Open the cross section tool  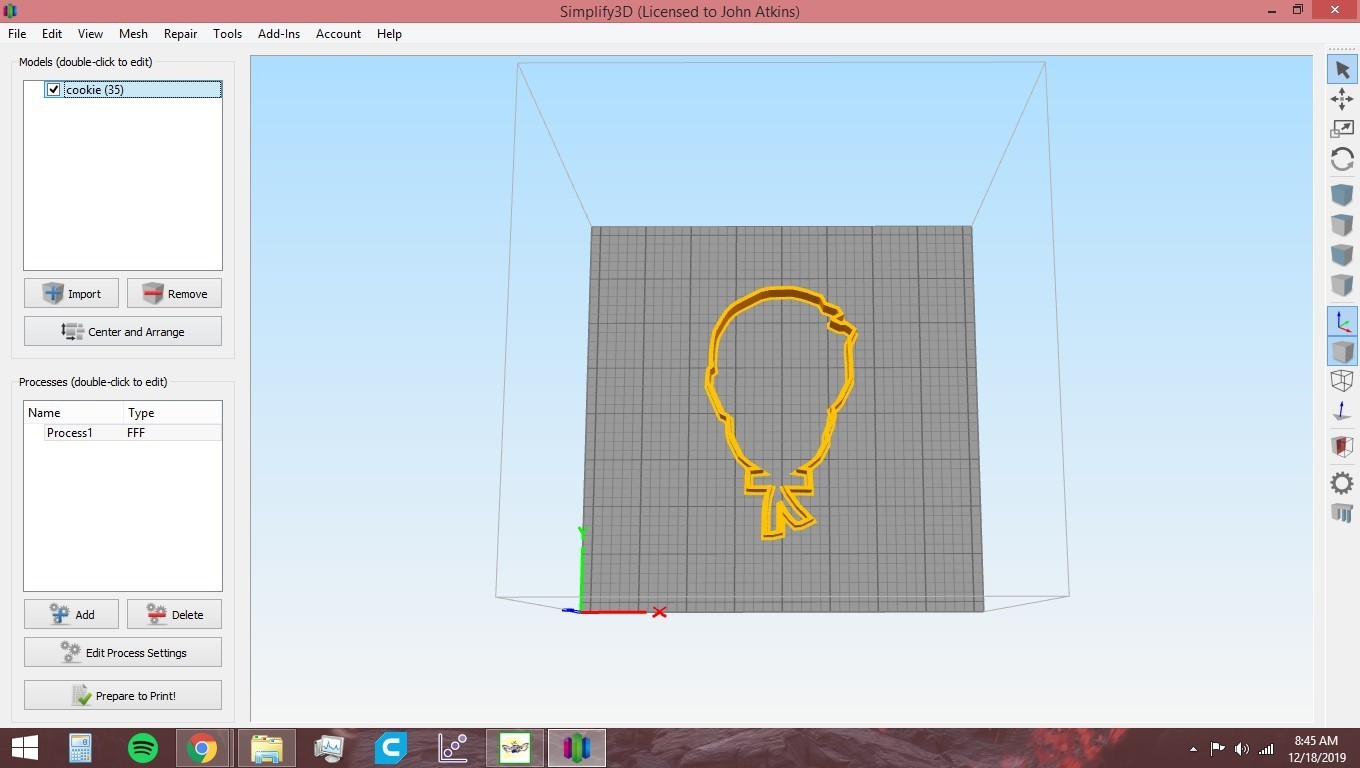coord(1342,446)
